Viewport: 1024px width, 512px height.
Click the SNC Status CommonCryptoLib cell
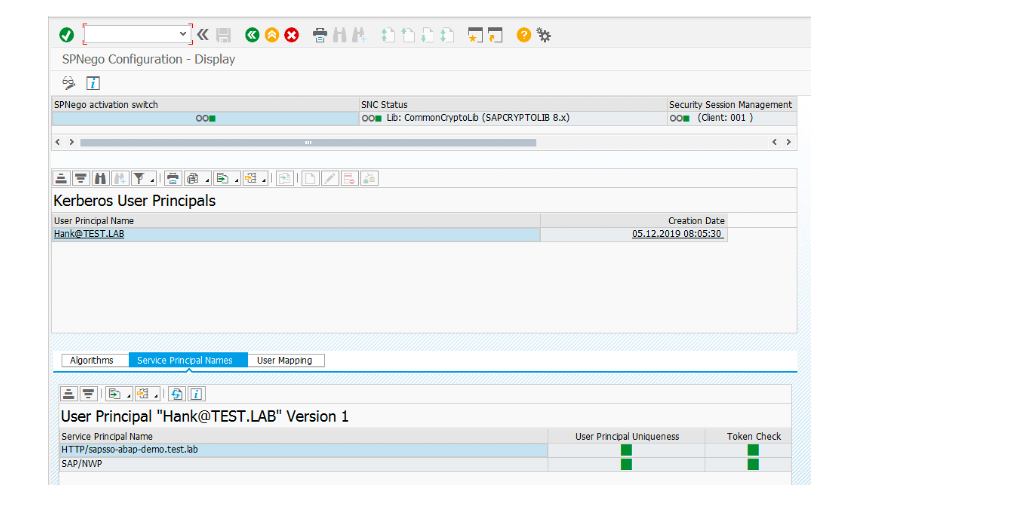pos(513,118)
